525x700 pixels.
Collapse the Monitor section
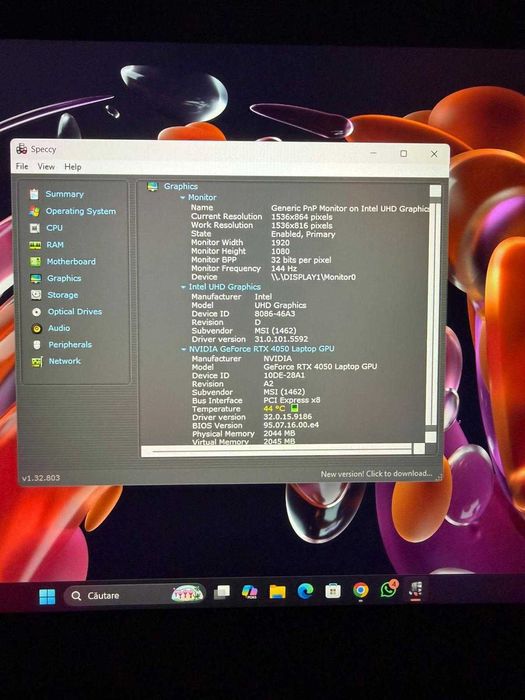183,197
